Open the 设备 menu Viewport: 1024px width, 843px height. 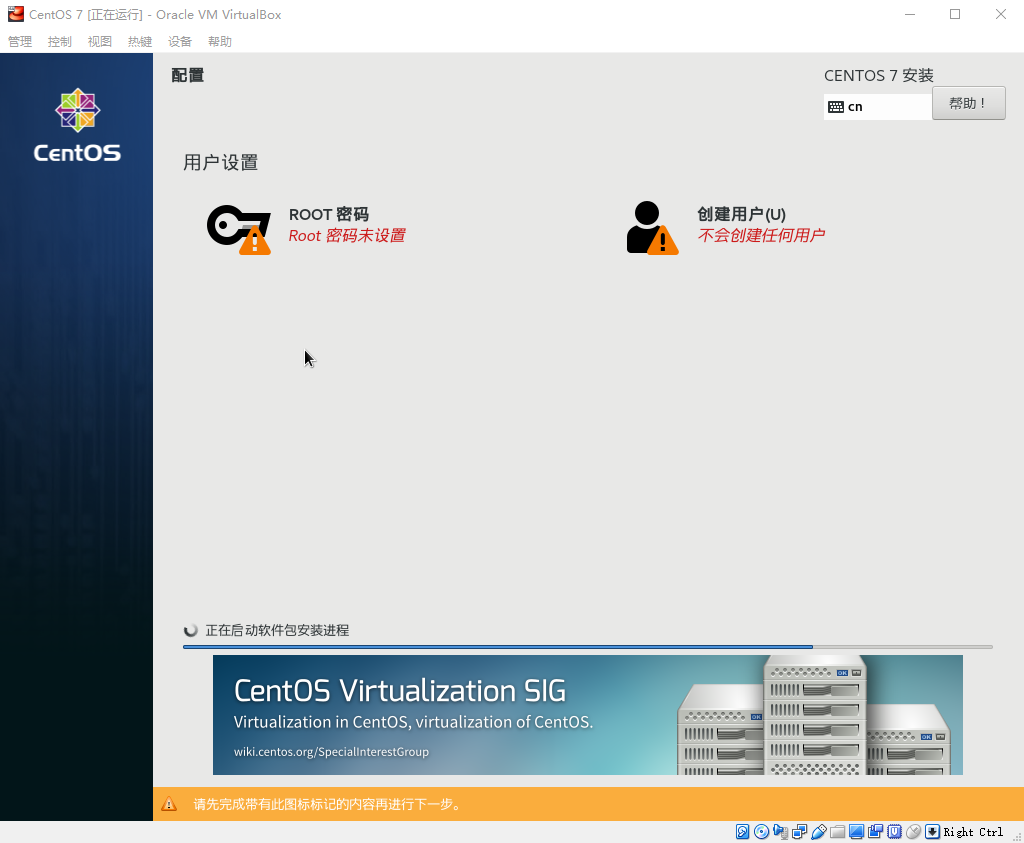click(x=180, y=42)
